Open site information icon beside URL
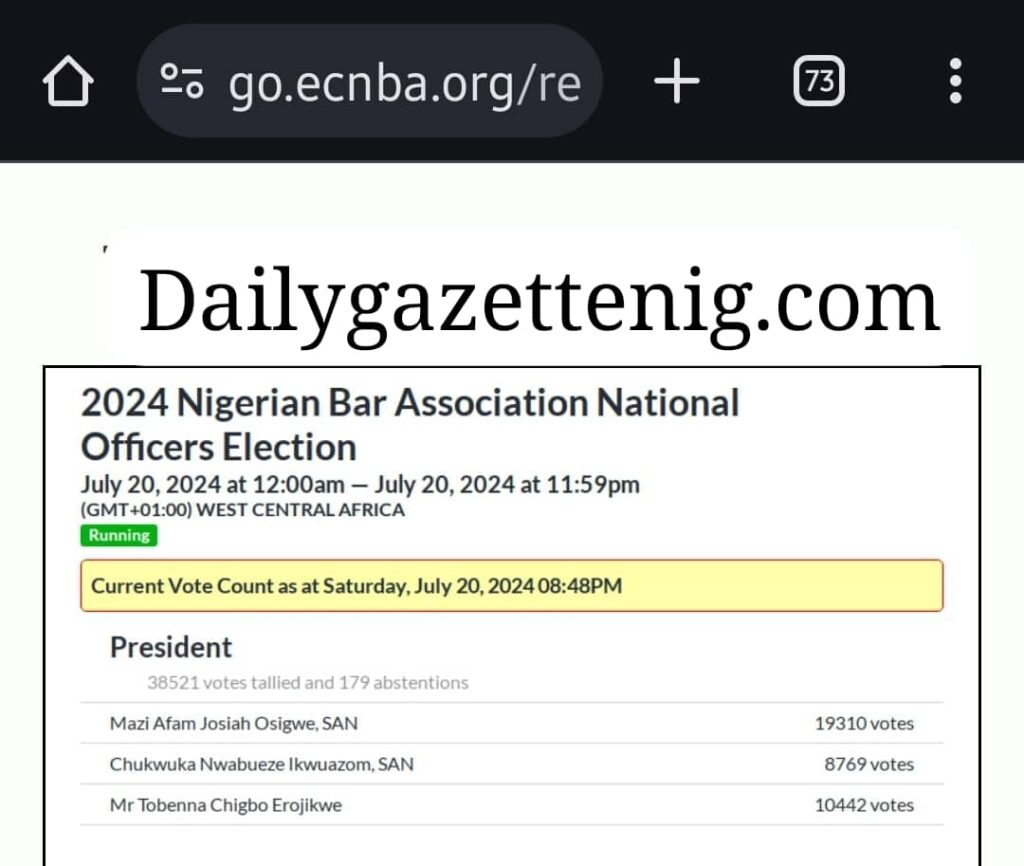 pos(182,81)
